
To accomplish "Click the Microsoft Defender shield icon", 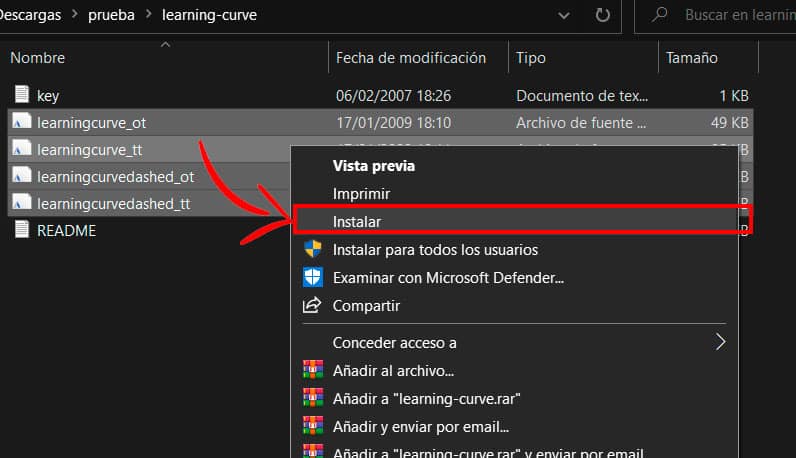I will [x=312, y=277].
